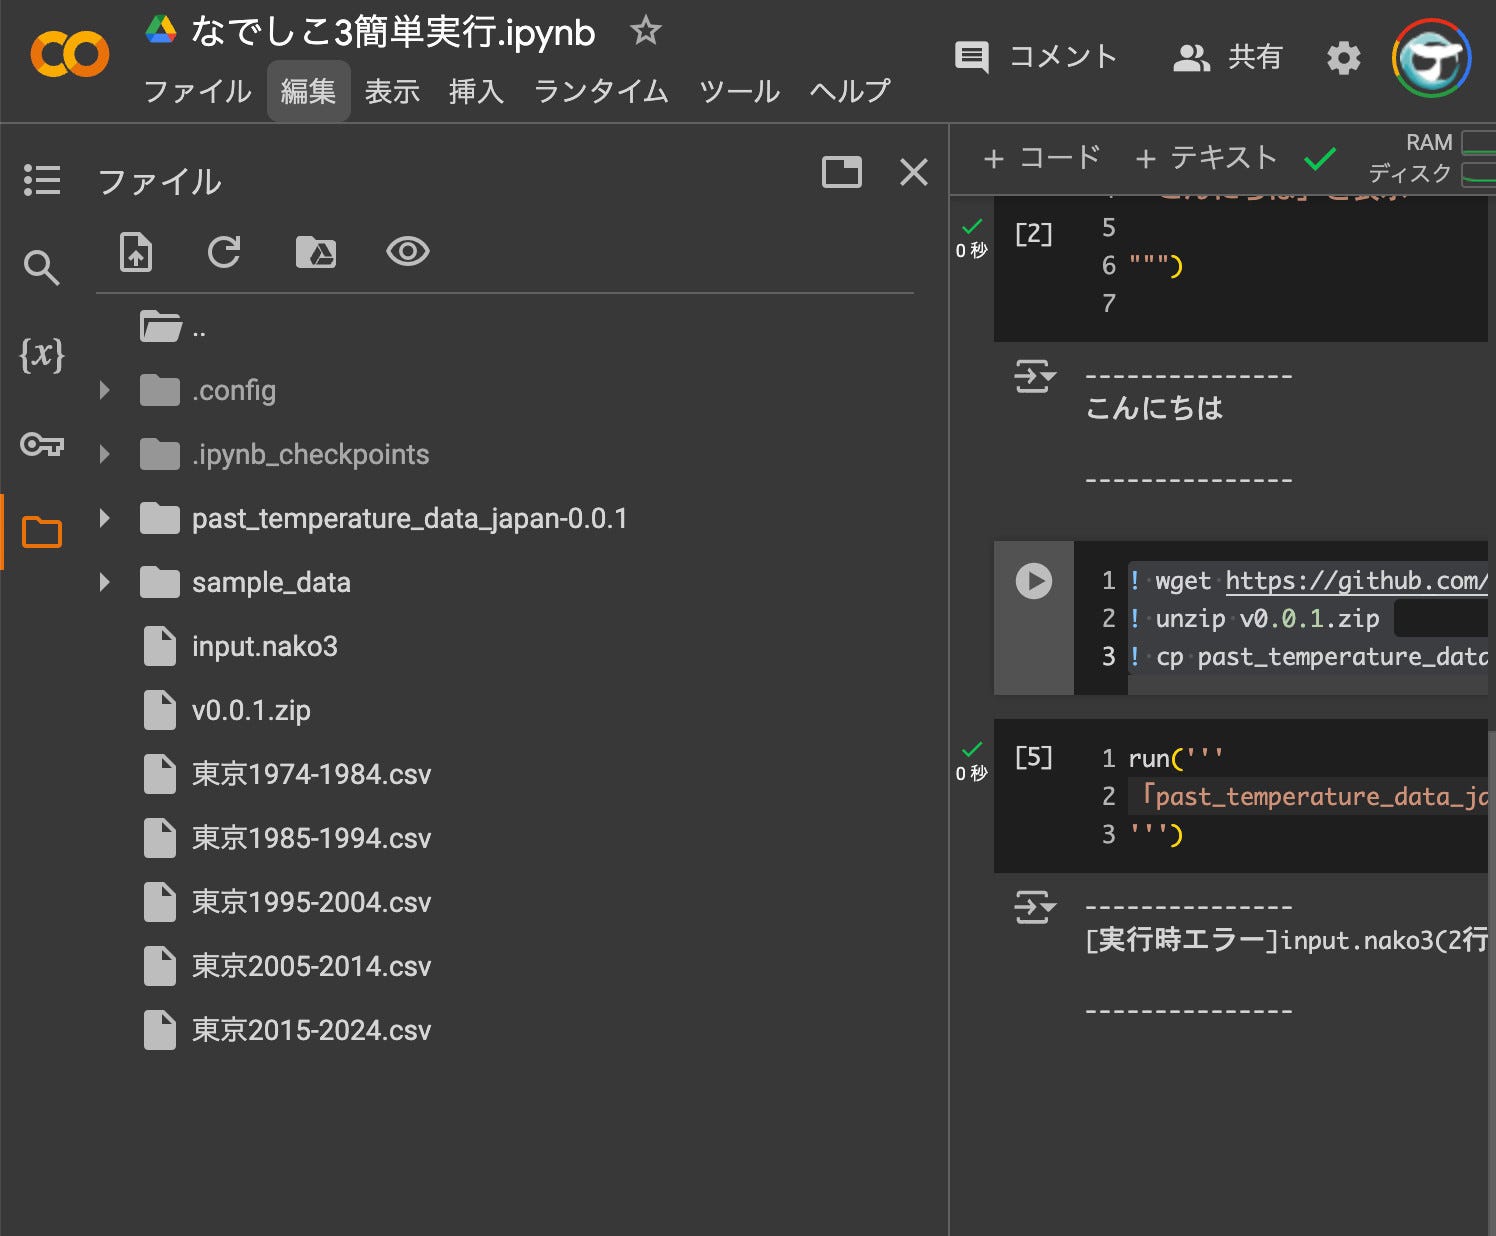
Task: Click the green connected checkmark in toolbar
Action: [1320, 158]
